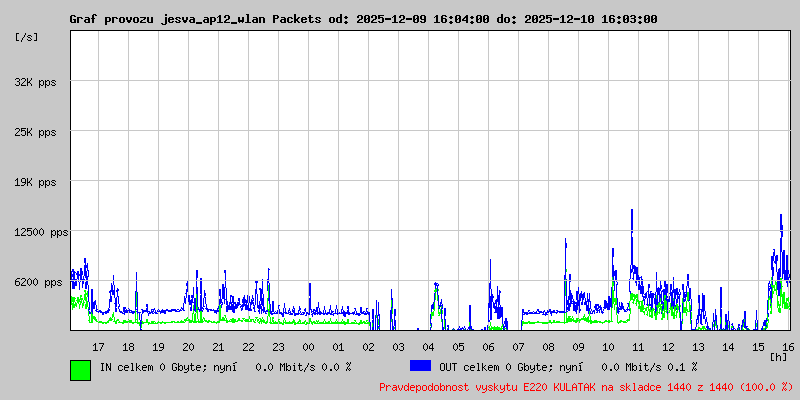Click hour label '22' on time axis

[248, 347]
